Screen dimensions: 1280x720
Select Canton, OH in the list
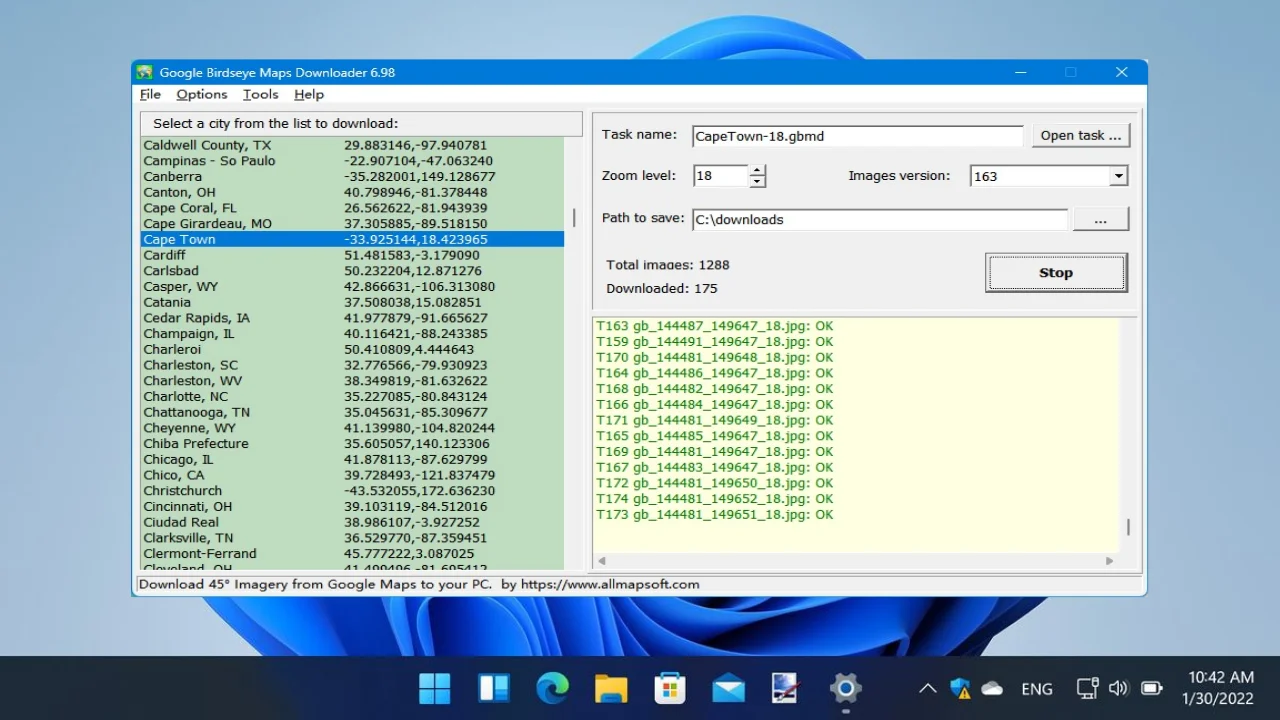coord(352,192)
